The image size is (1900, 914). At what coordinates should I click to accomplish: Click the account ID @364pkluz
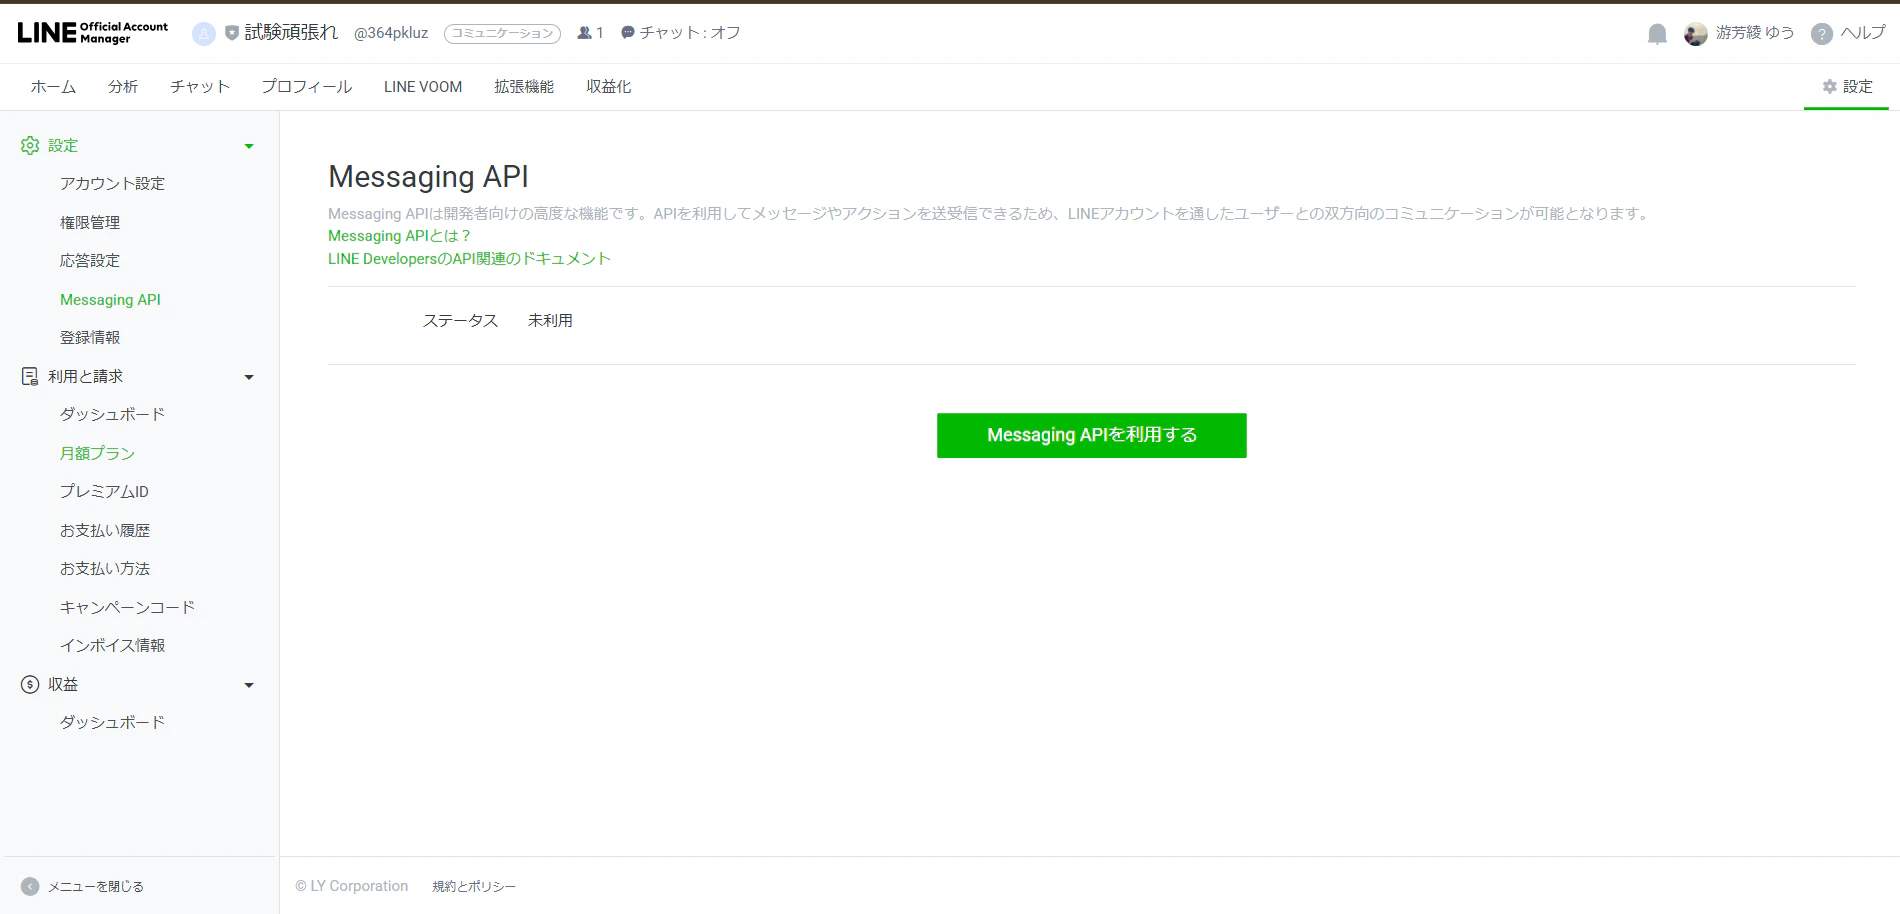[x=391, y=33]
